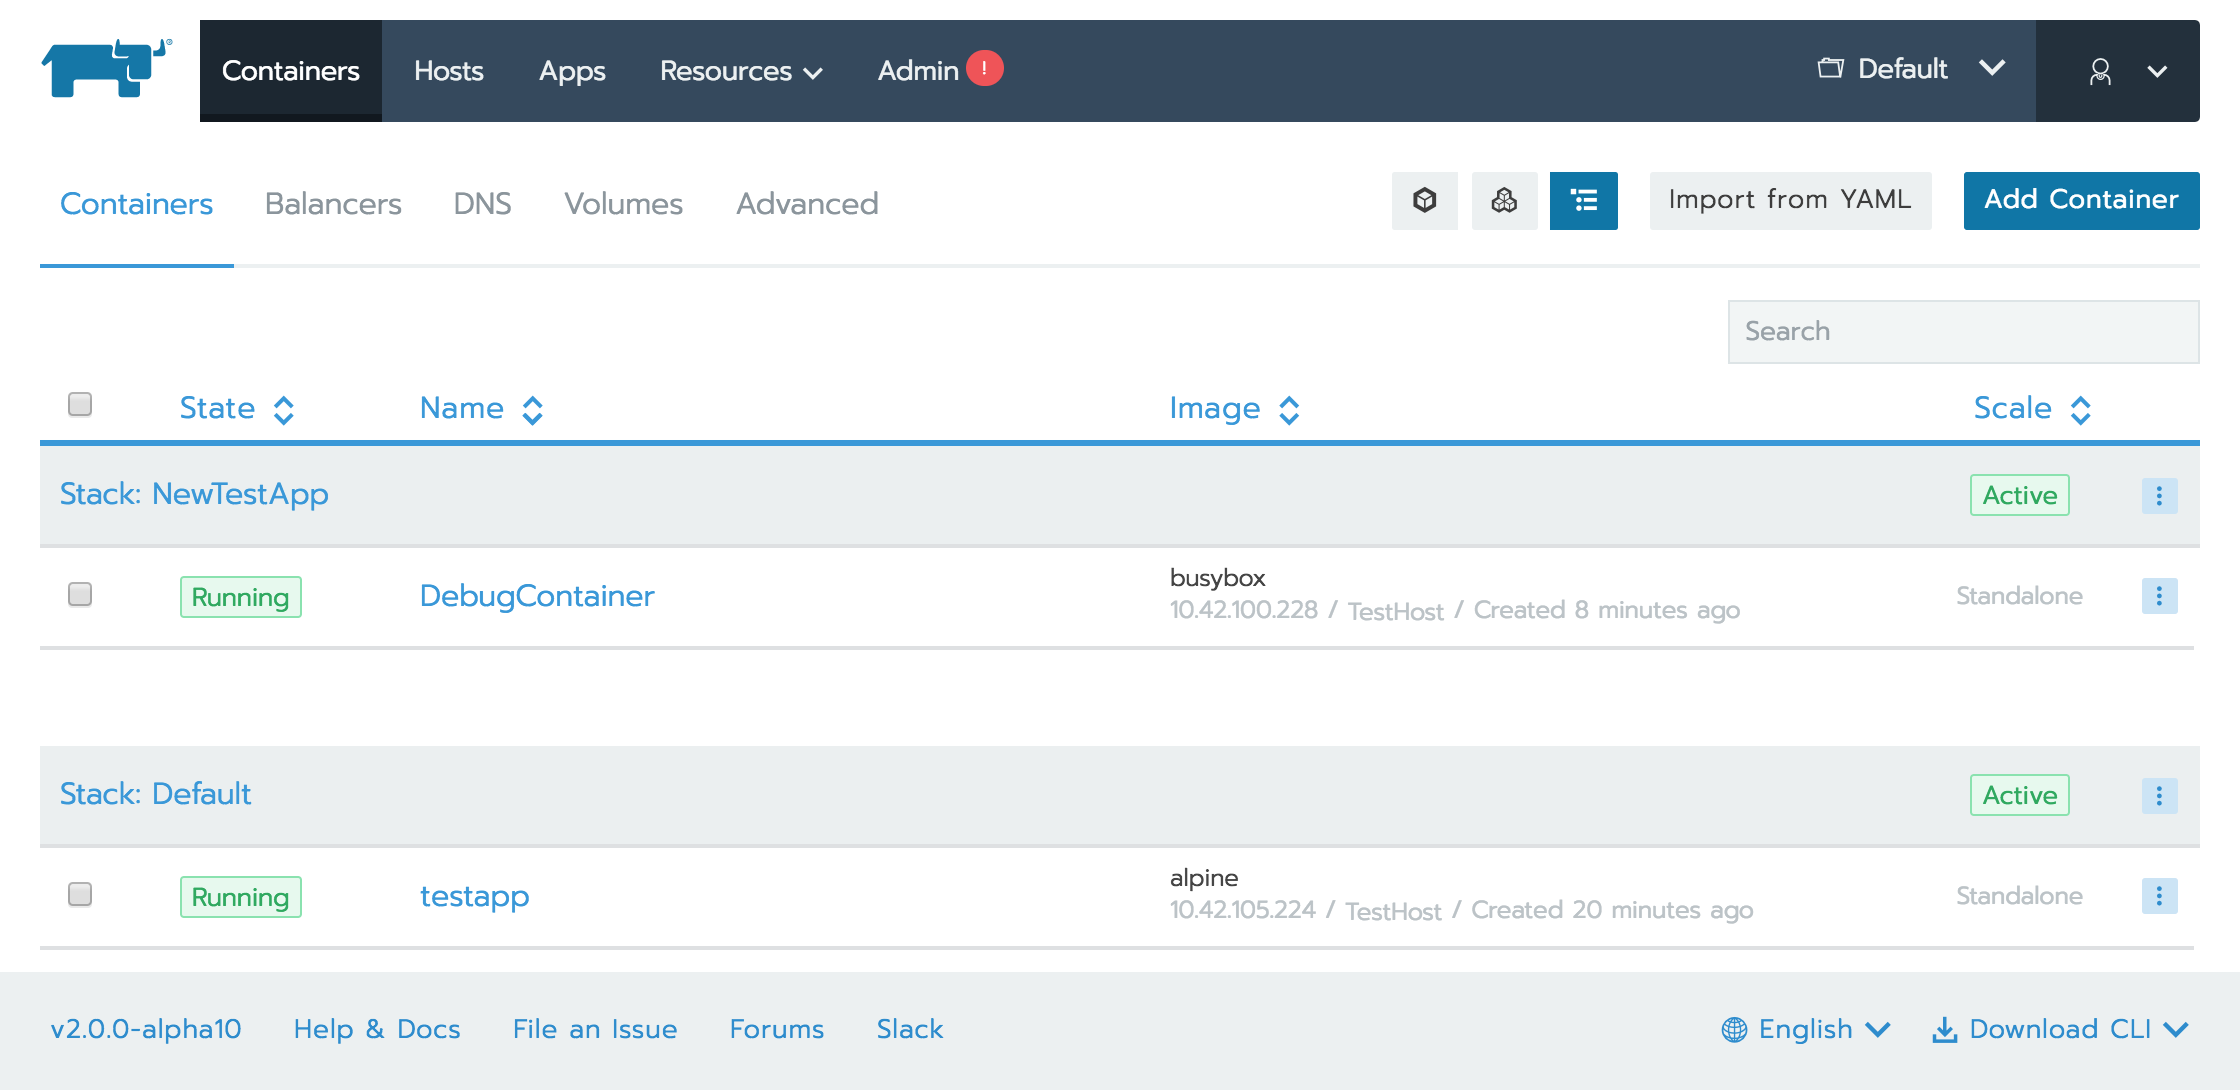
Task: Click TestHost link in DebugContainer row
Action: (x=1396, y=611)
